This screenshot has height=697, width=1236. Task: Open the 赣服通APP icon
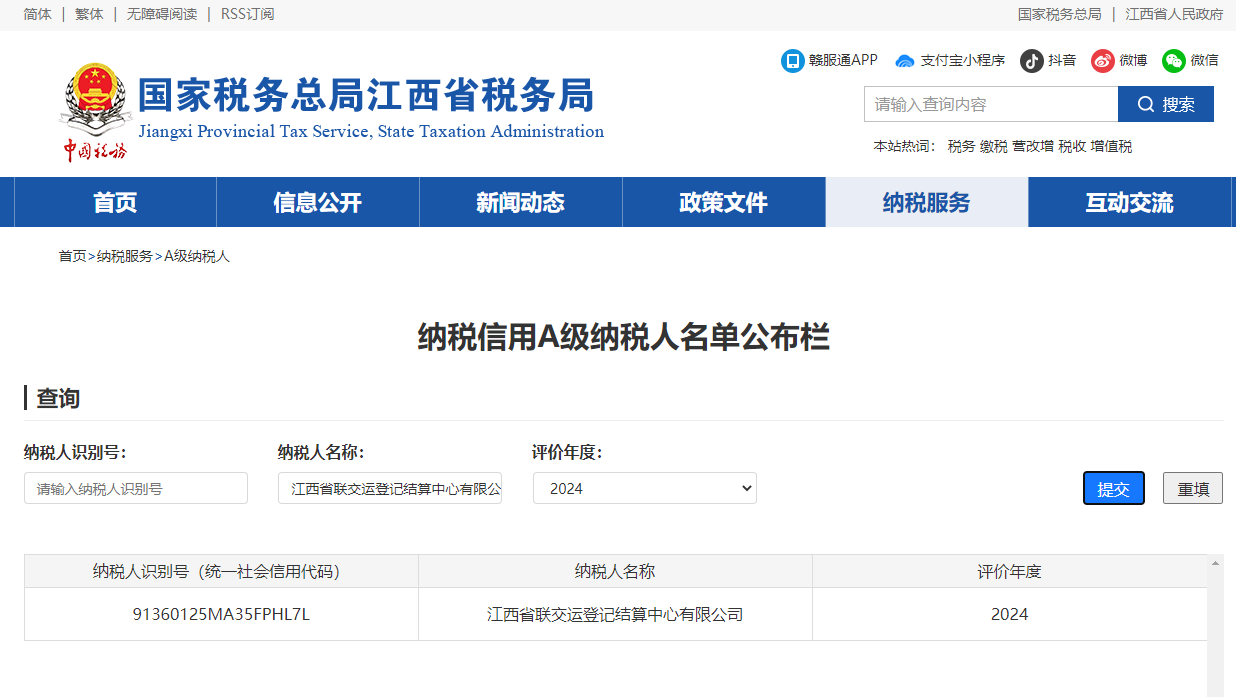pyautogui.click(x=792, y=61)
